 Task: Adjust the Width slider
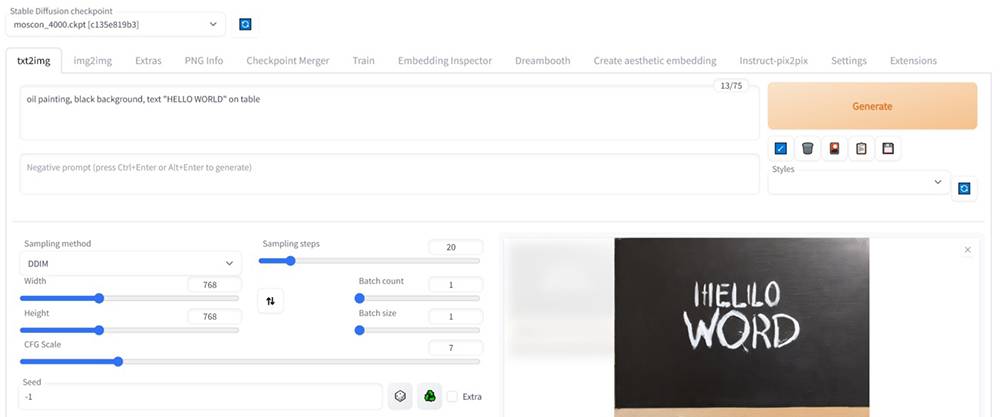[129, 298]
